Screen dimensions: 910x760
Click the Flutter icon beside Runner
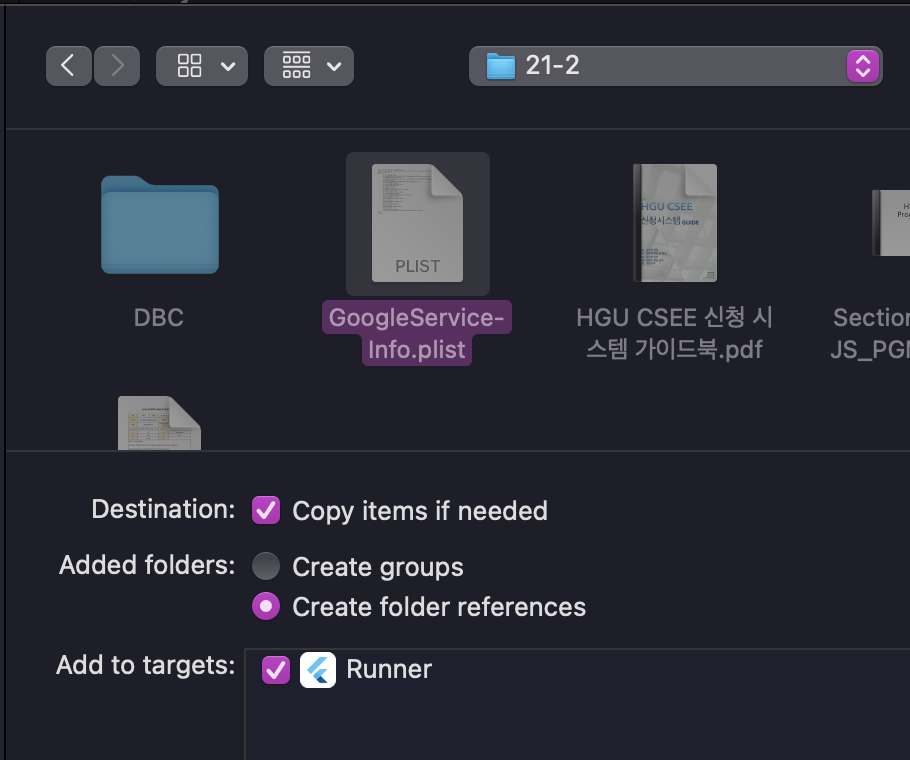[x=318, y=669]
